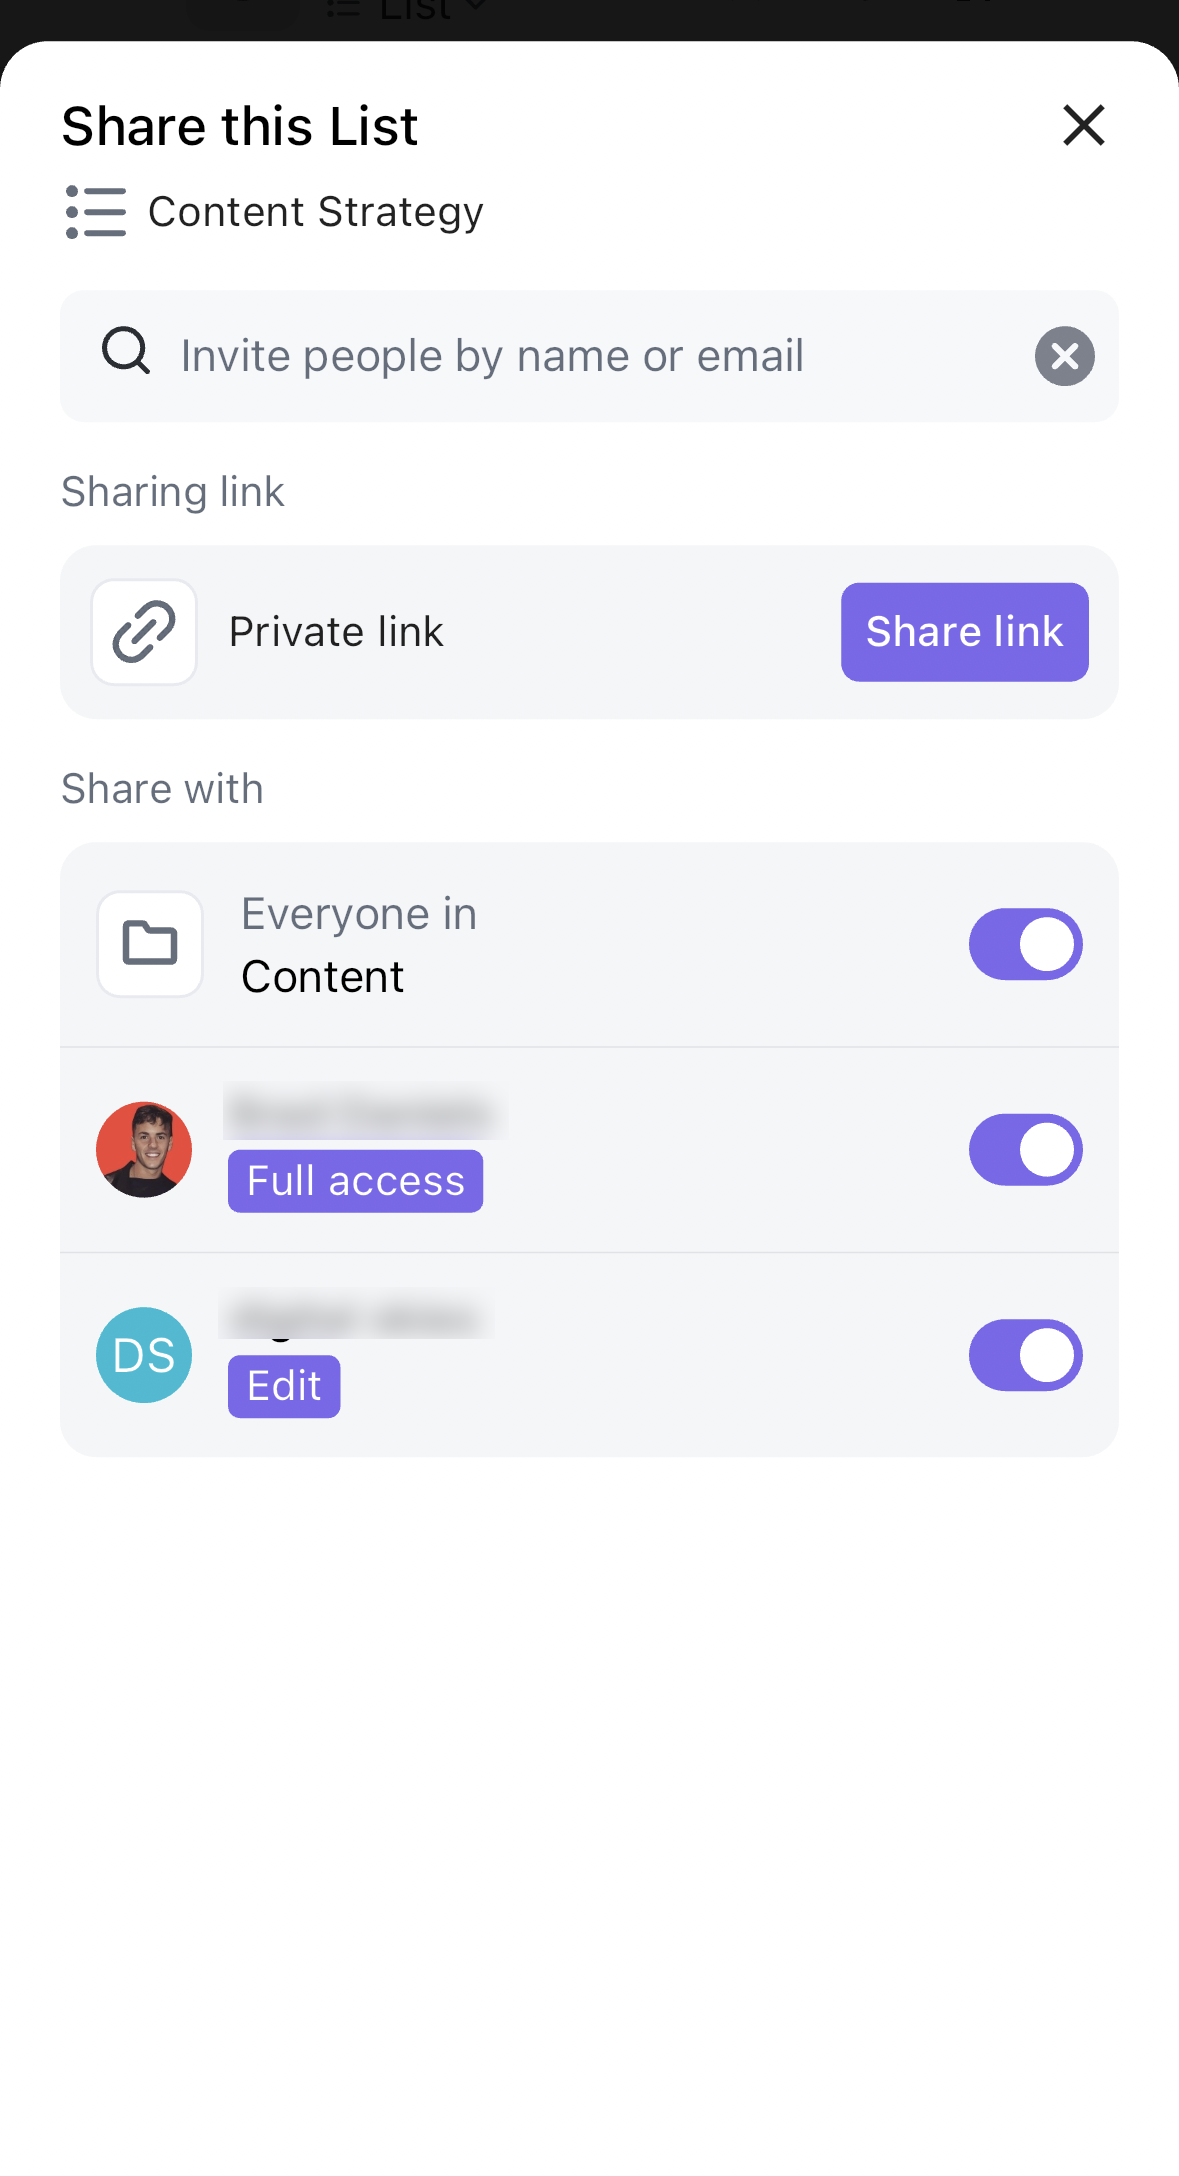Open the Full access permission dropdown

pyautogui.click(x=355, y=1181)
